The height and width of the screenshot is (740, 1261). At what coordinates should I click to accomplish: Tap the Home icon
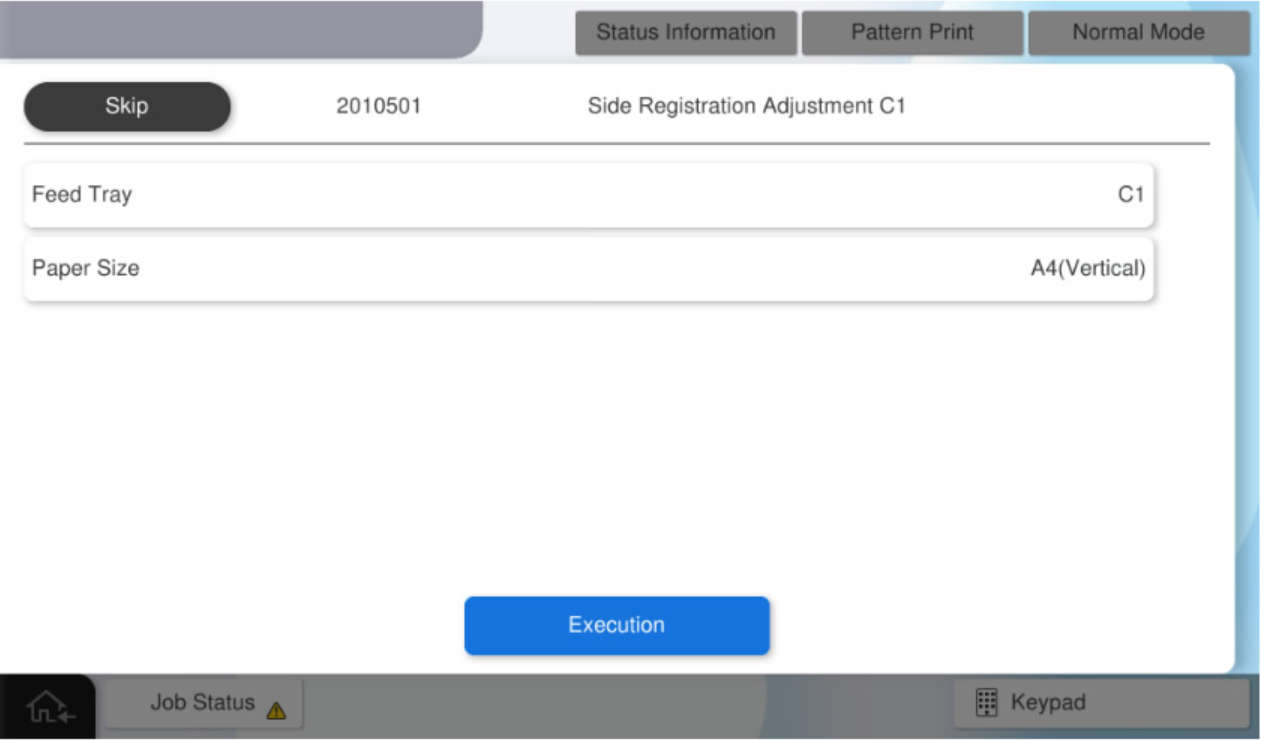(48, 707)
